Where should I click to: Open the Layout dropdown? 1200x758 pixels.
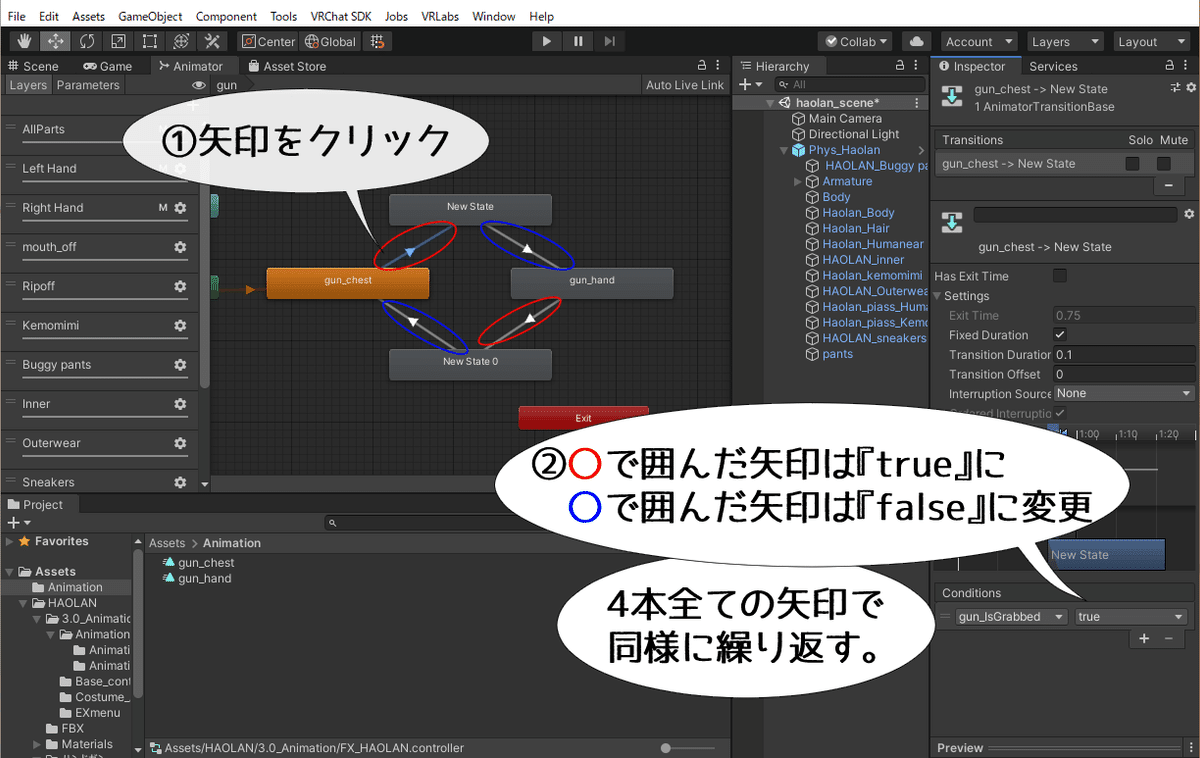1150,41
